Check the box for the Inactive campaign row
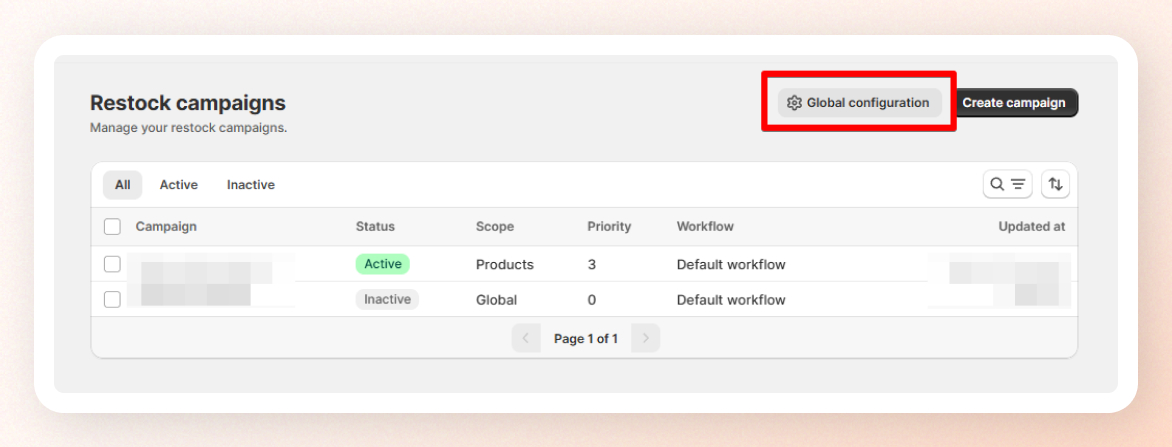 click(112, 299)
